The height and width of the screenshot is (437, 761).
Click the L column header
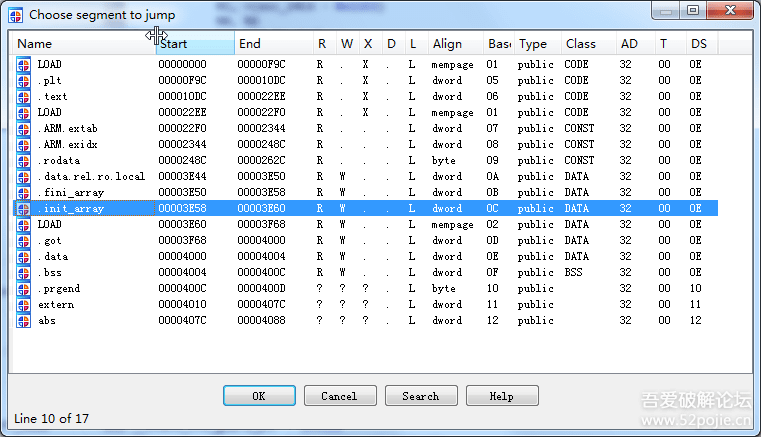click(416, 44)
